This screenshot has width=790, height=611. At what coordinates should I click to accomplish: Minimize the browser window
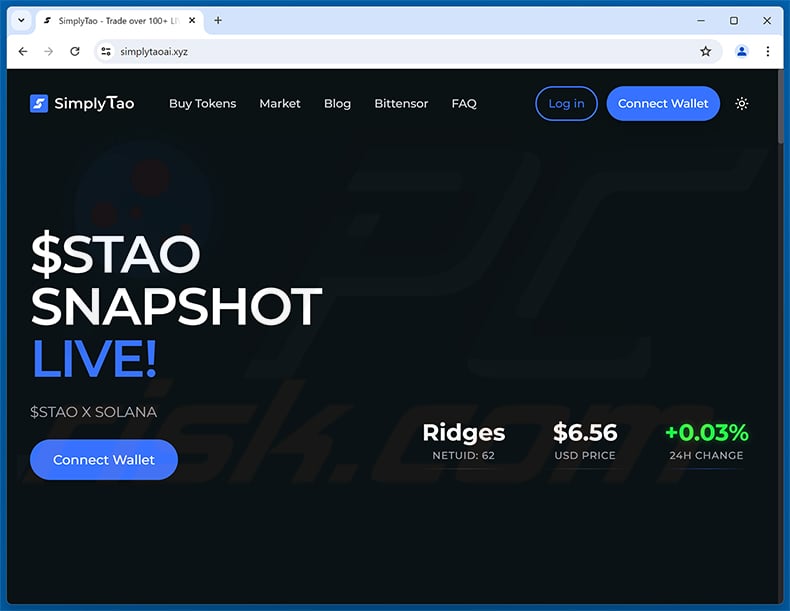tap(701, 21)
